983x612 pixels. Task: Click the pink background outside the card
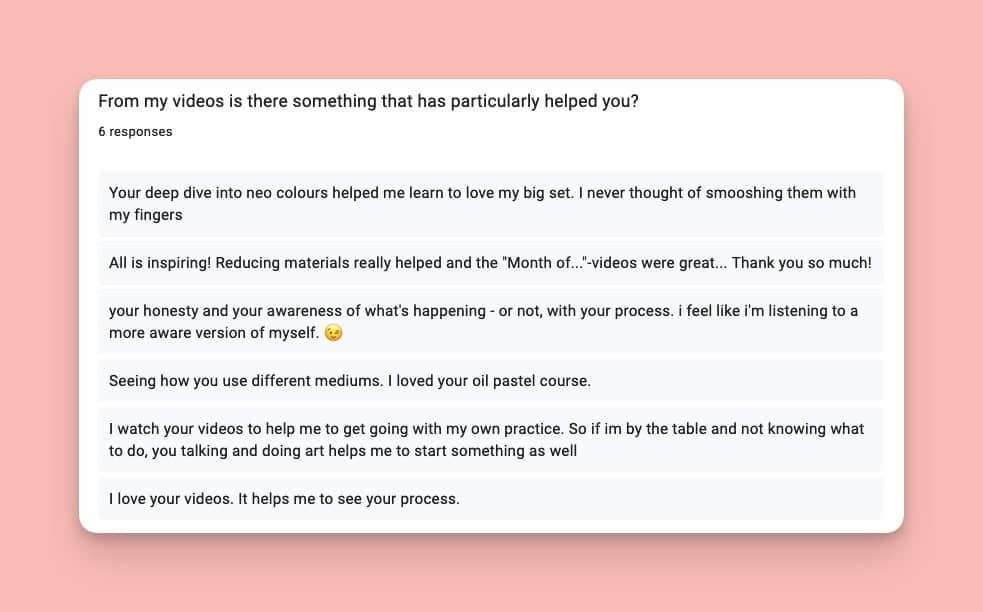[x=491, y=38]
